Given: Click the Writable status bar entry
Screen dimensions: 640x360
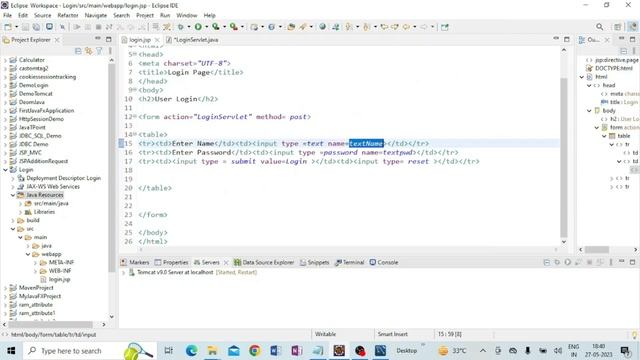Looking at the screenshot, I should [325, 334].
